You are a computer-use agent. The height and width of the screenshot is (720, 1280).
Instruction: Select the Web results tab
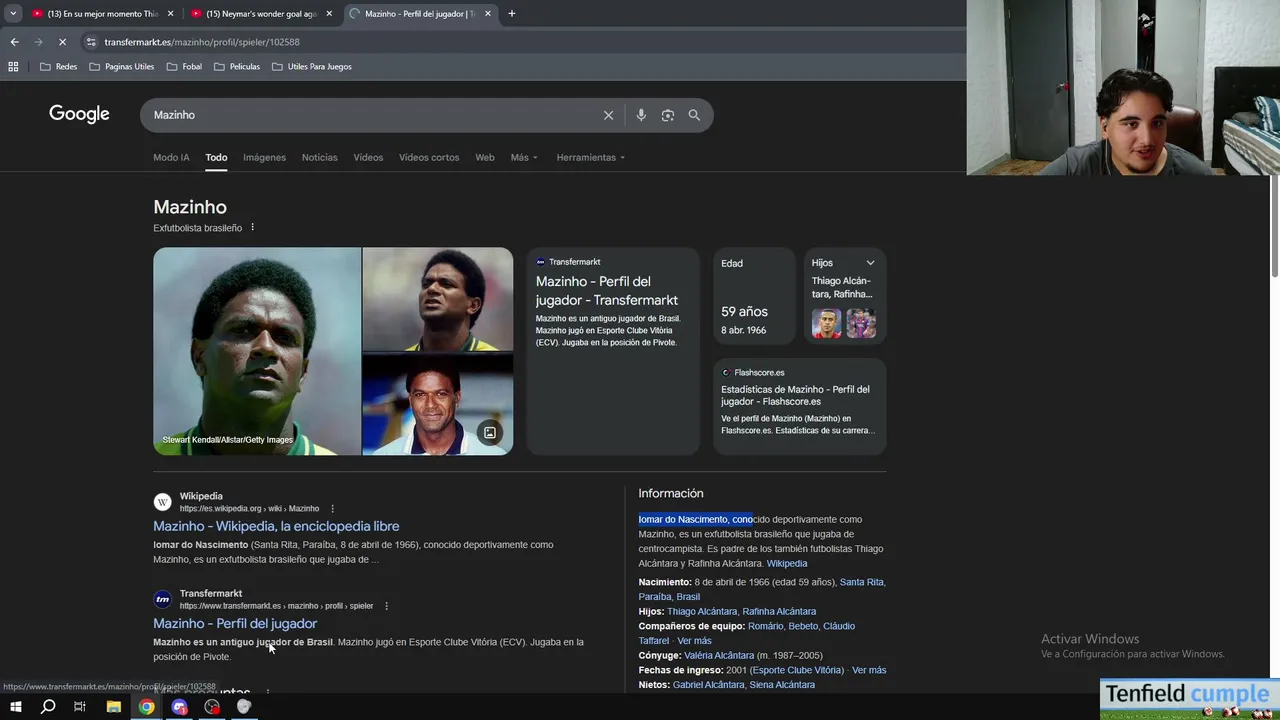485,157
